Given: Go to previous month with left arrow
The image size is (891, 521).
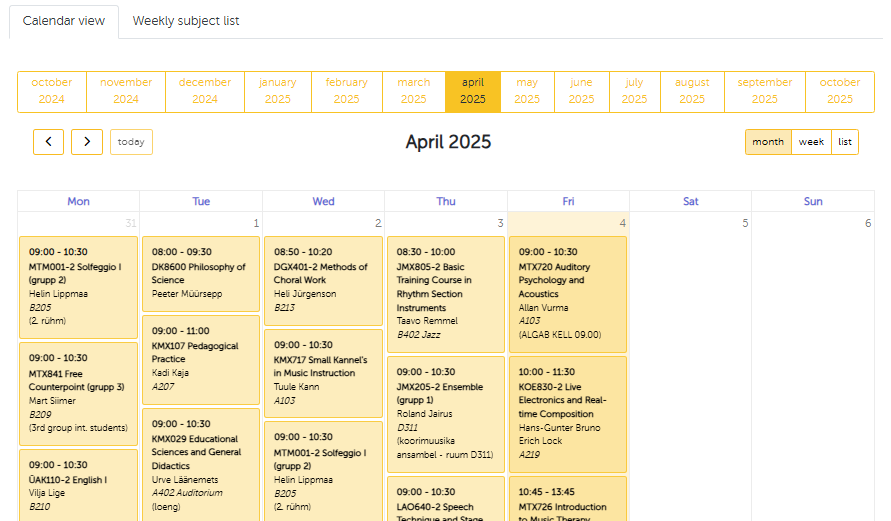Looking at the screenshot, I should [x=48, y=142].
